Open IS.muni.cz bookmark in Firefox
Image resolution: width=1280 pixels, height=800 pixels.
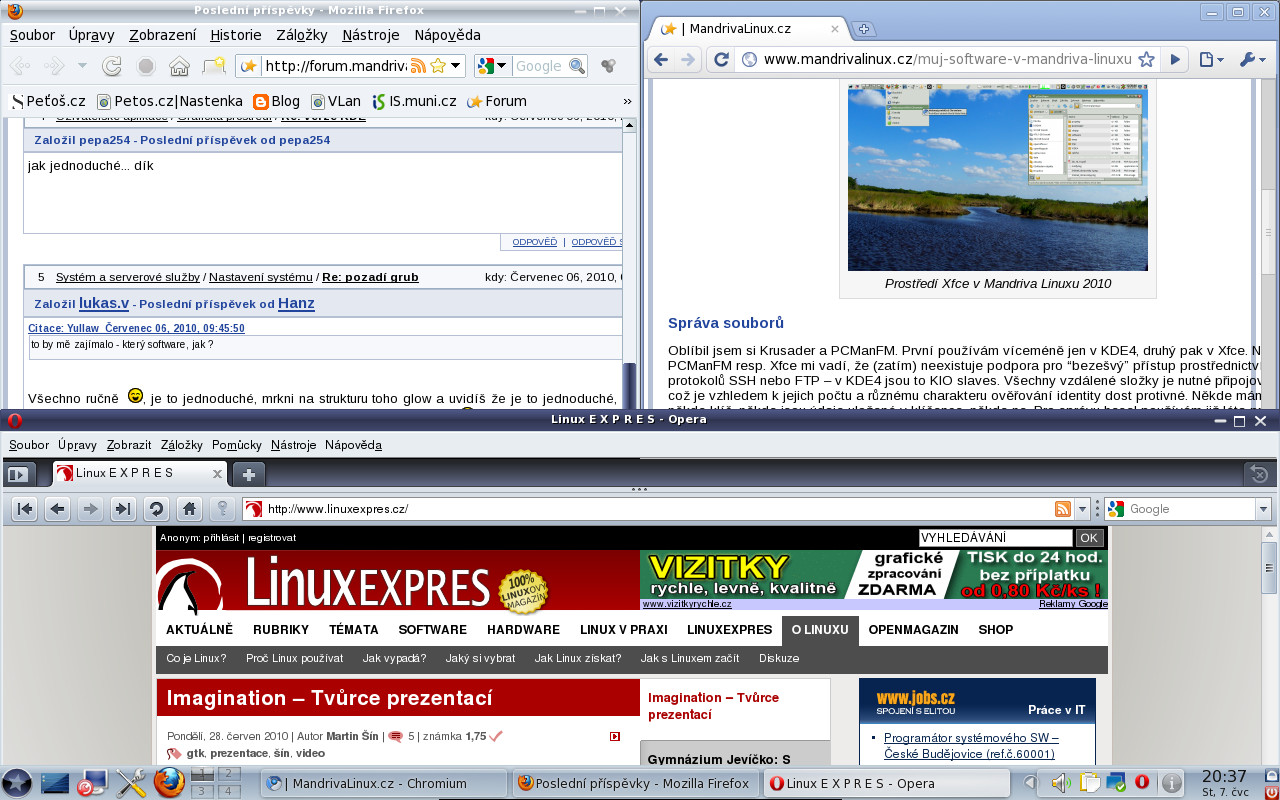[x=414, y=101]
